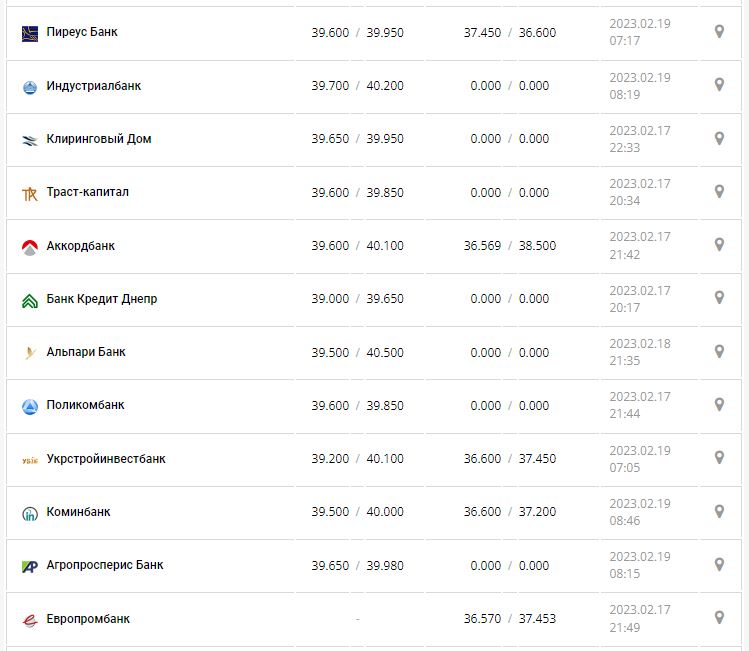The width and height of the screenshot is (749, 651).
Task: Open the Коминбанк bank page
Action: 78,512
